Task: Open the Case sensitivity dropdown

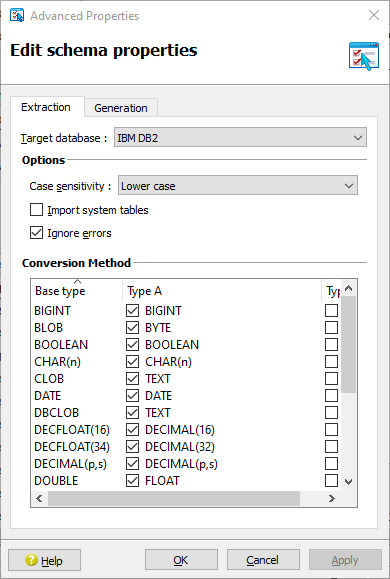Action: pyautogui.click(x=238, y=186)
